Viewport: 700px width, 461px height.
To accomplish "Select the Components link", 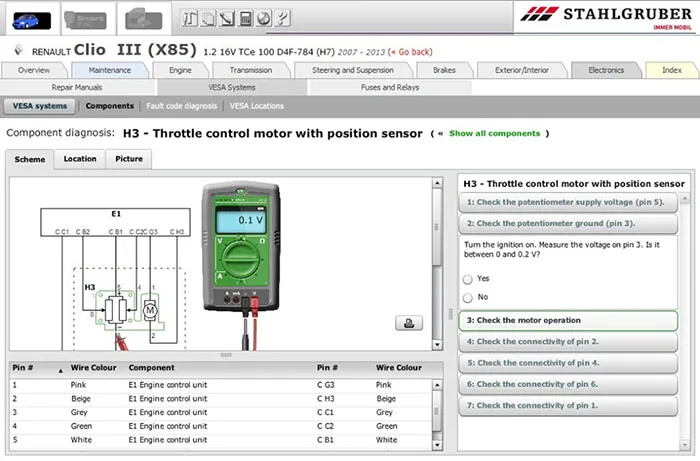I will 109,106.
